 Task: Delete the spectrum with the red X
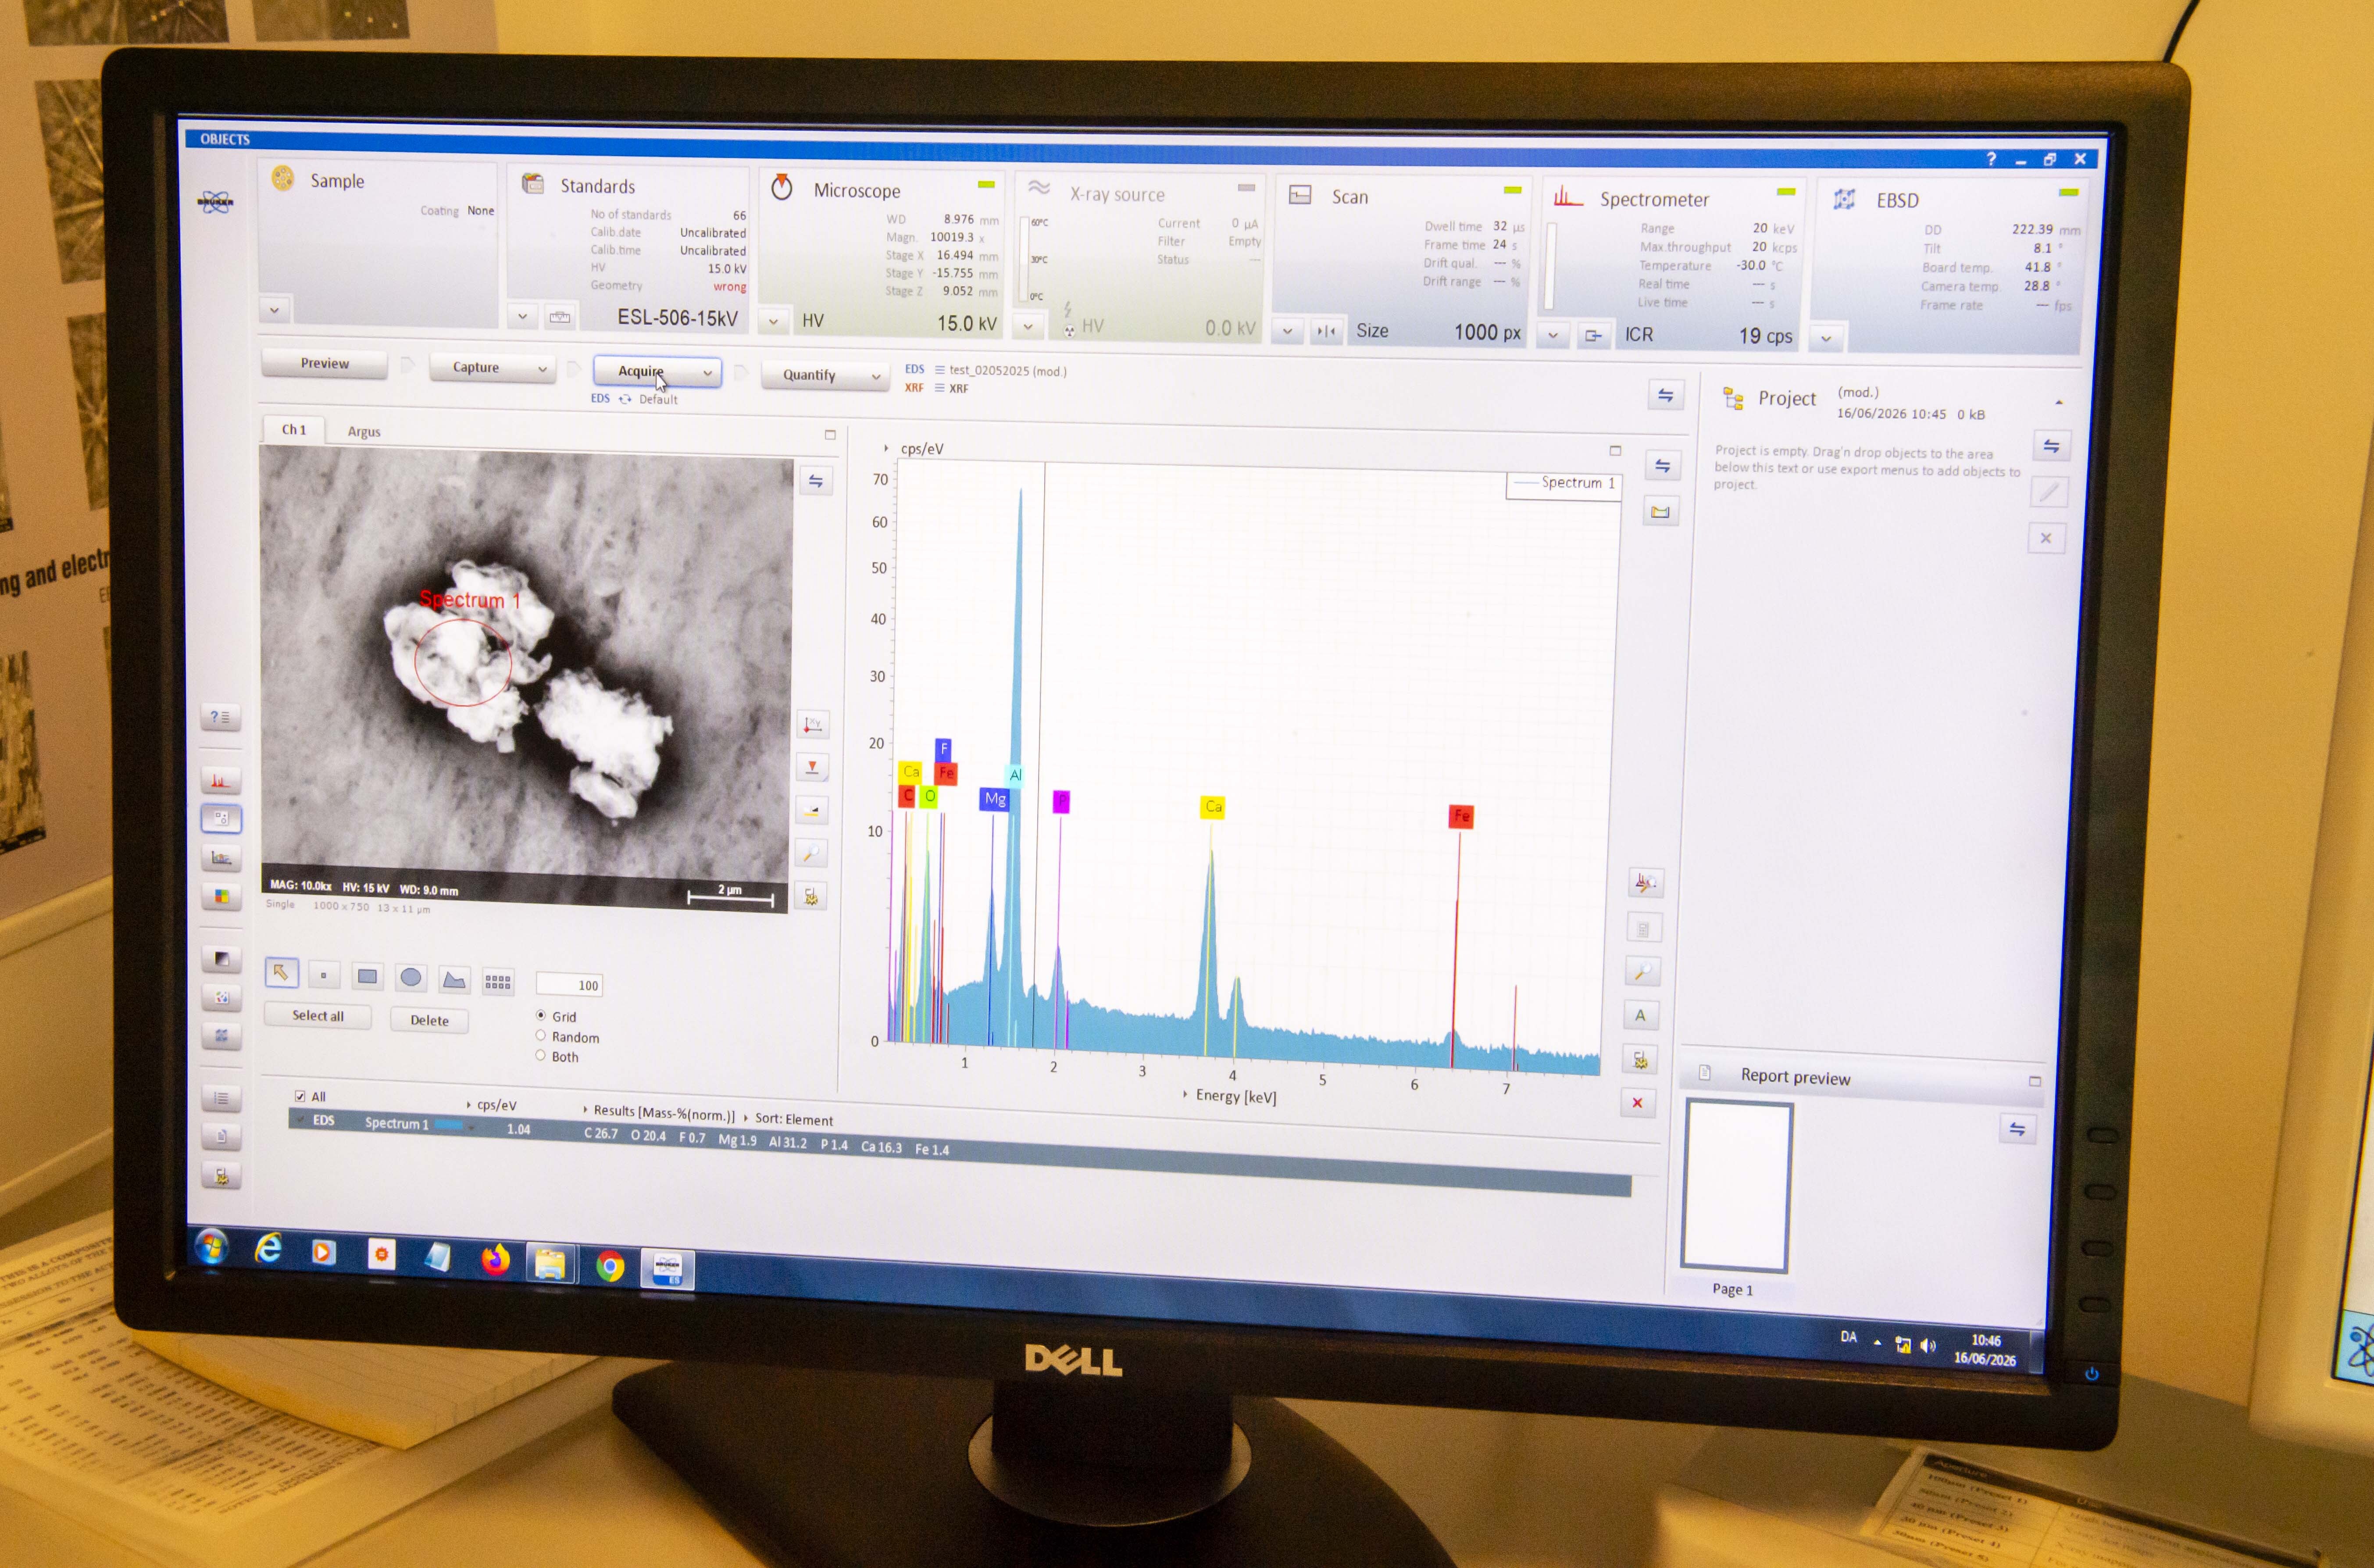point(1637,1103)
